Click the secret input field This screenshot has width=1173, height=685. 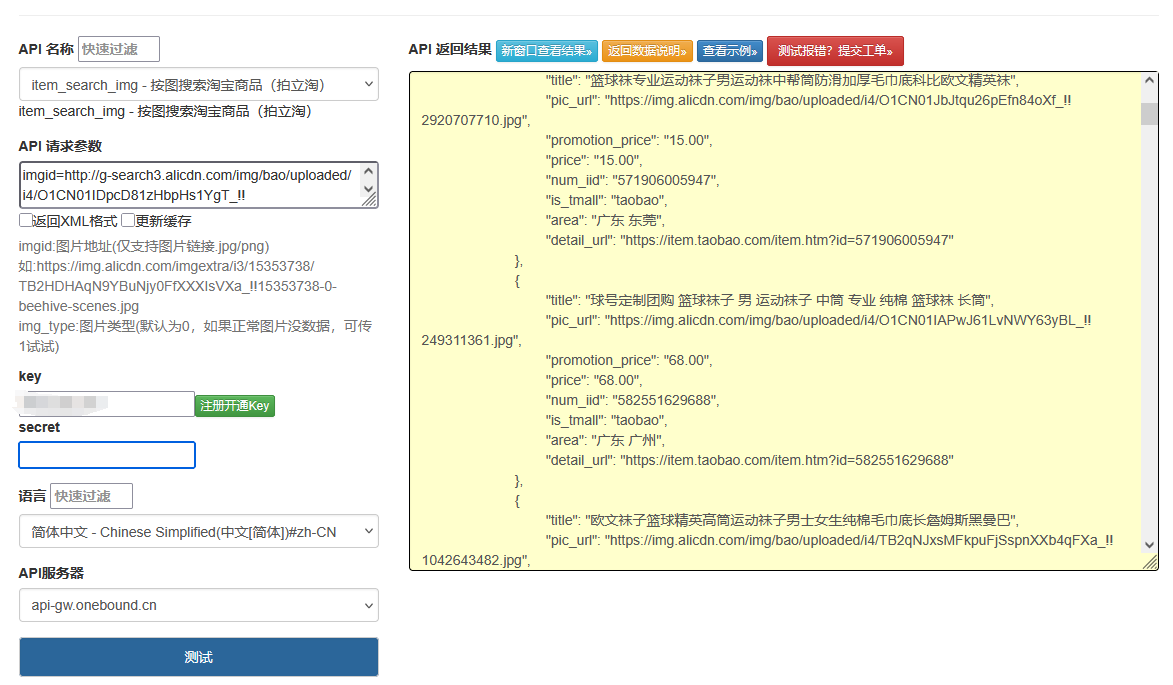(x=107, y=455)
